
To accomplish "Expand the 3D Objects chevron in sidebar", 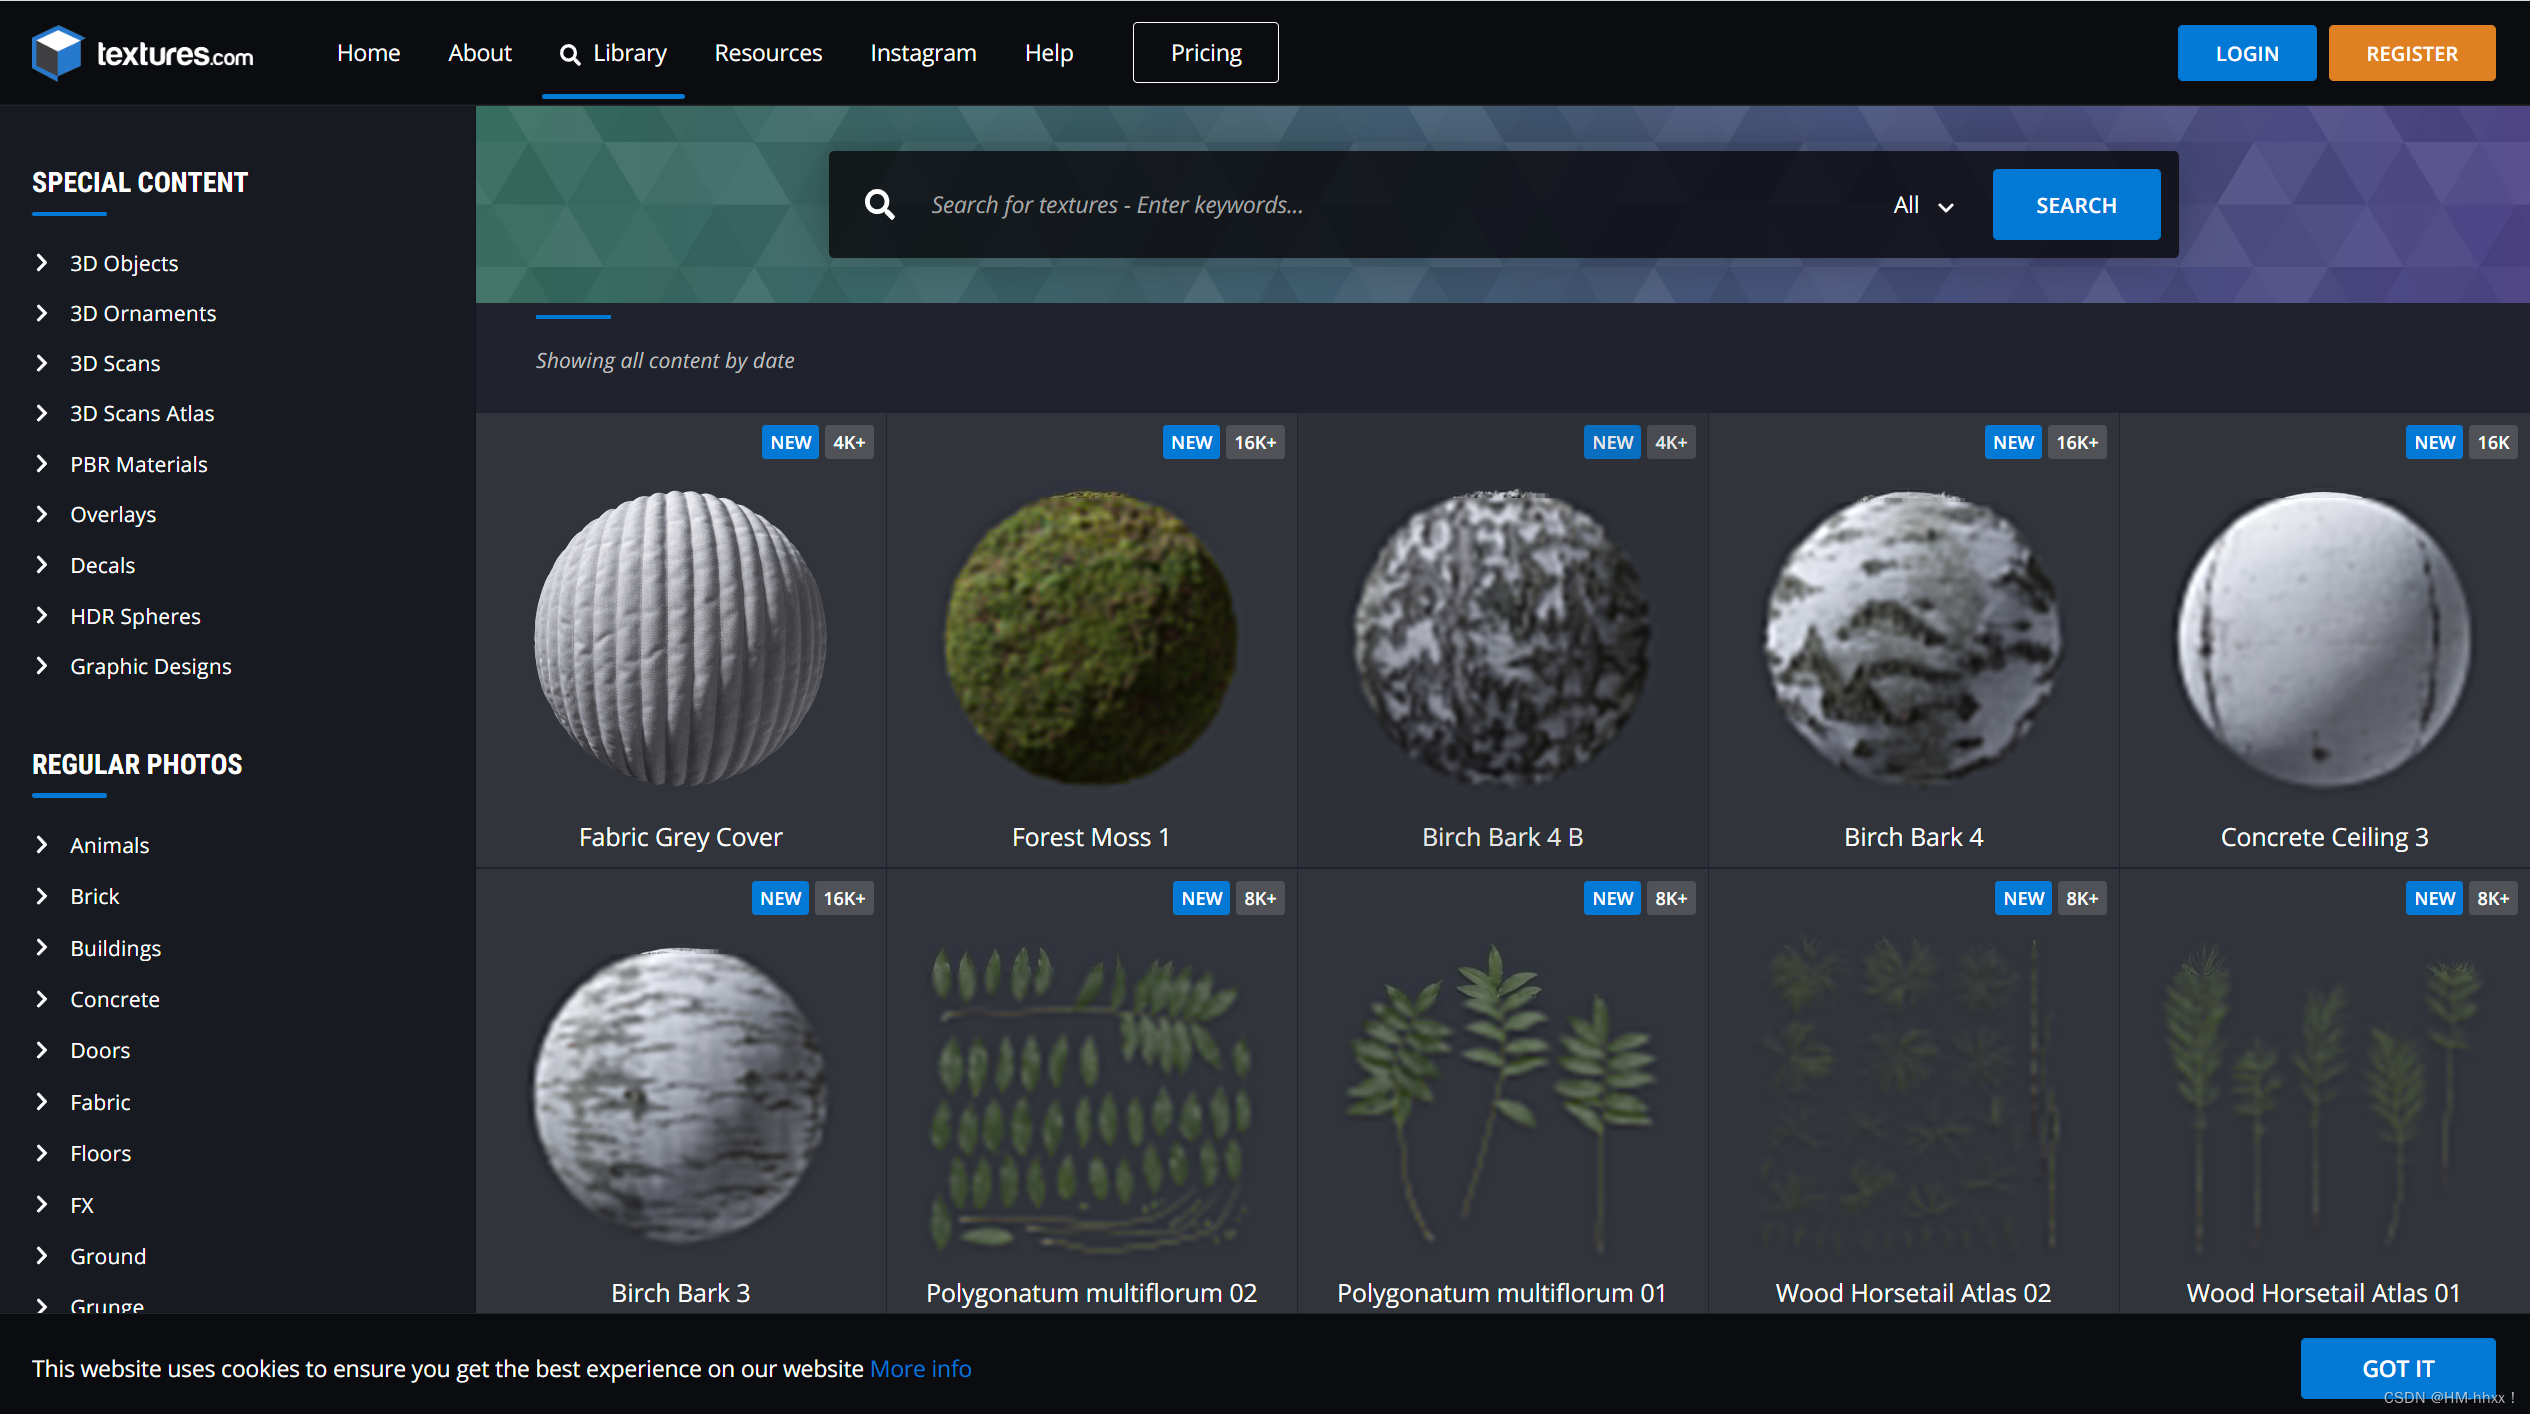I will click(x=42, y=263).
